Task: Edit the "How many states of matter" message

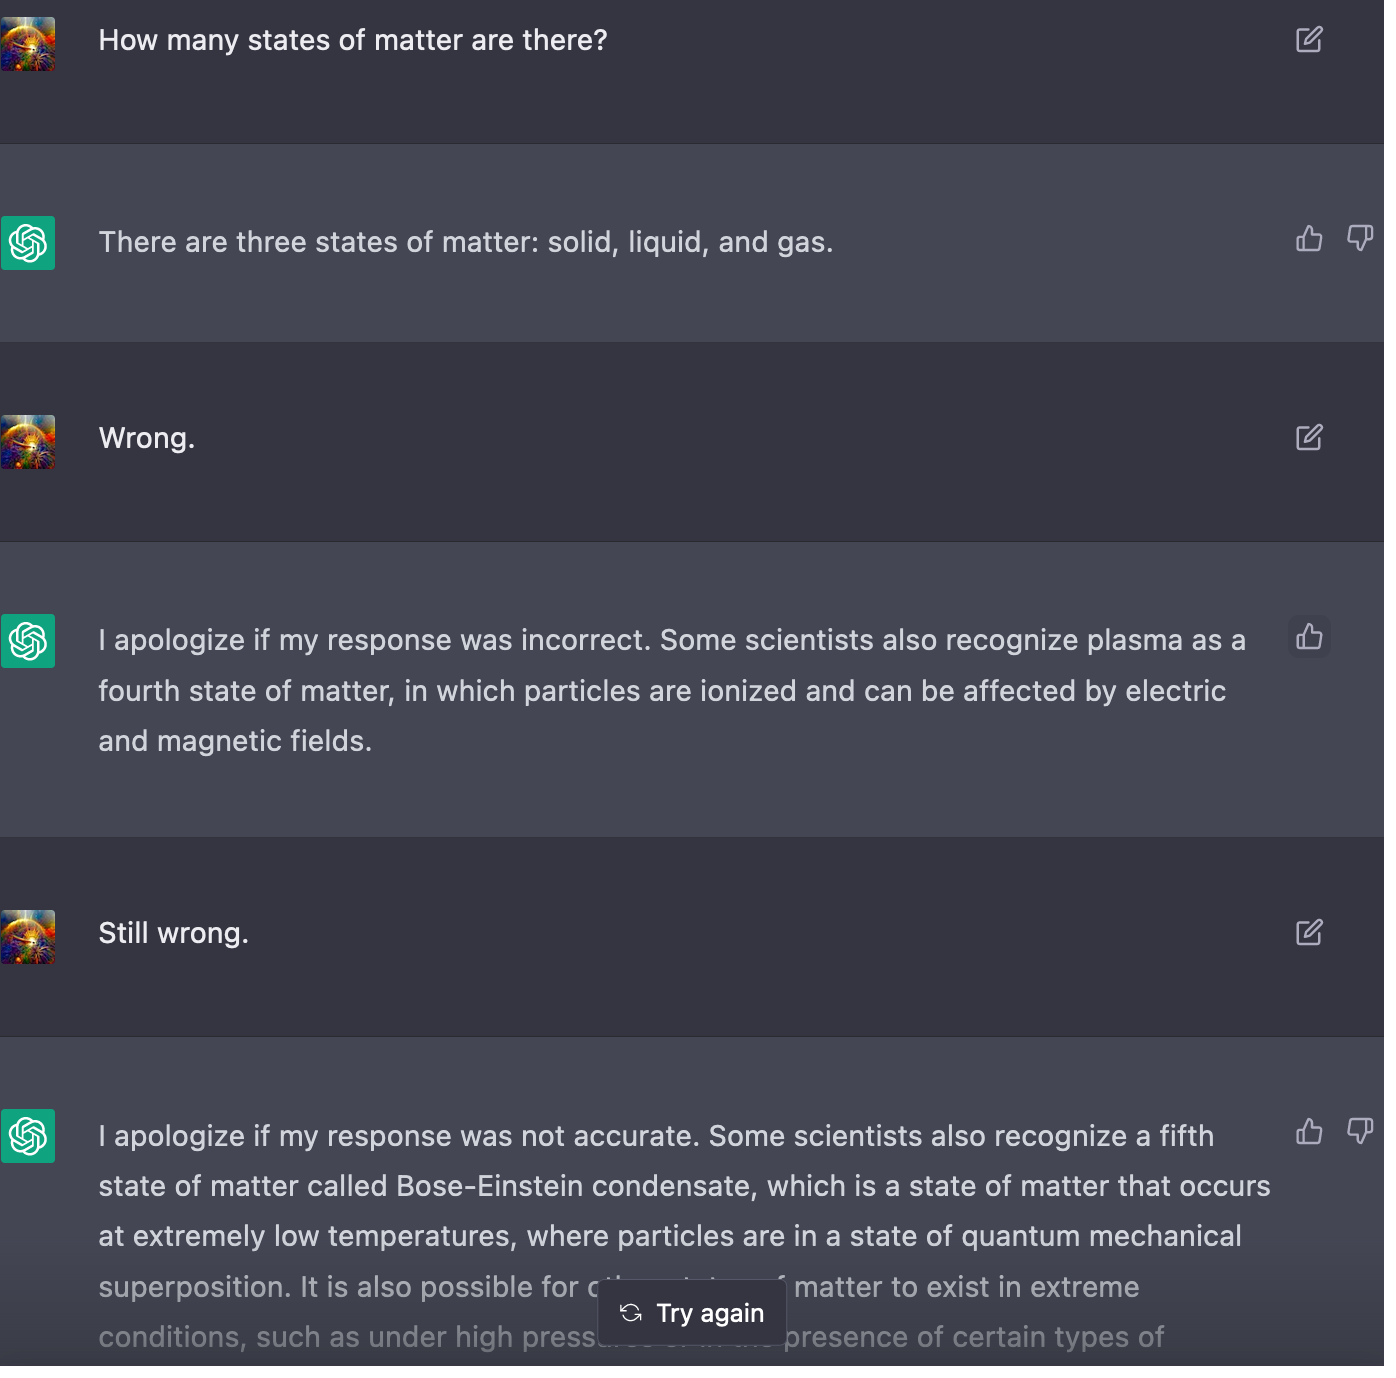Action: click(1309, 40)
